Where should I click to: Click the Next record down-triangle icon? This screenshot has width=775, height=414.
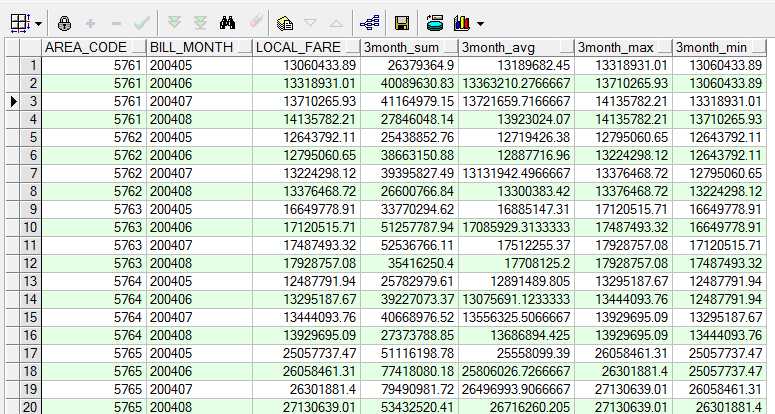coord(310,23)
